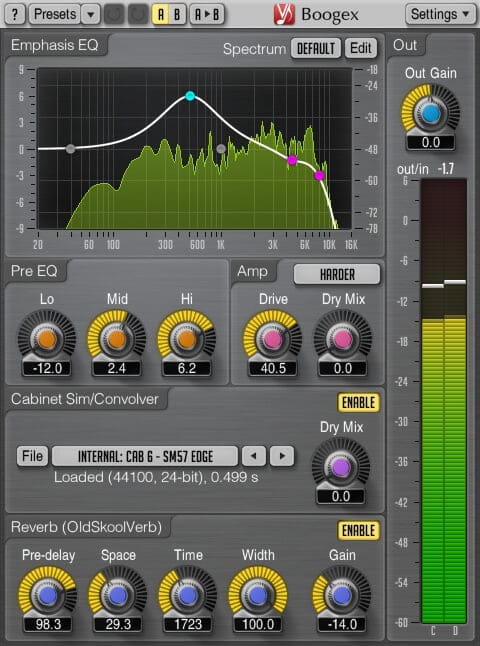Screen dimensions: 480x646
Task: Switch to state B
Action: 177,14
